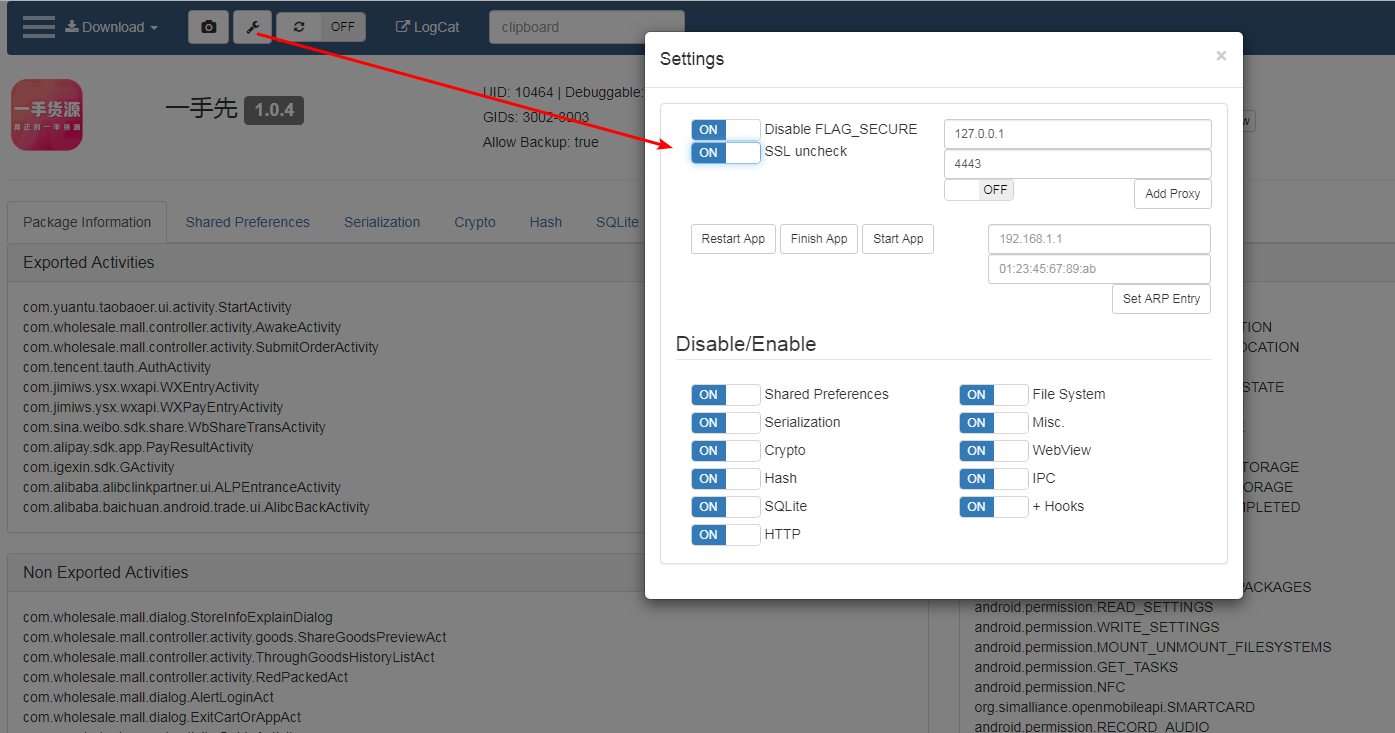Click android.permission.GET_TASKS permission

[x=1076, y=667]
